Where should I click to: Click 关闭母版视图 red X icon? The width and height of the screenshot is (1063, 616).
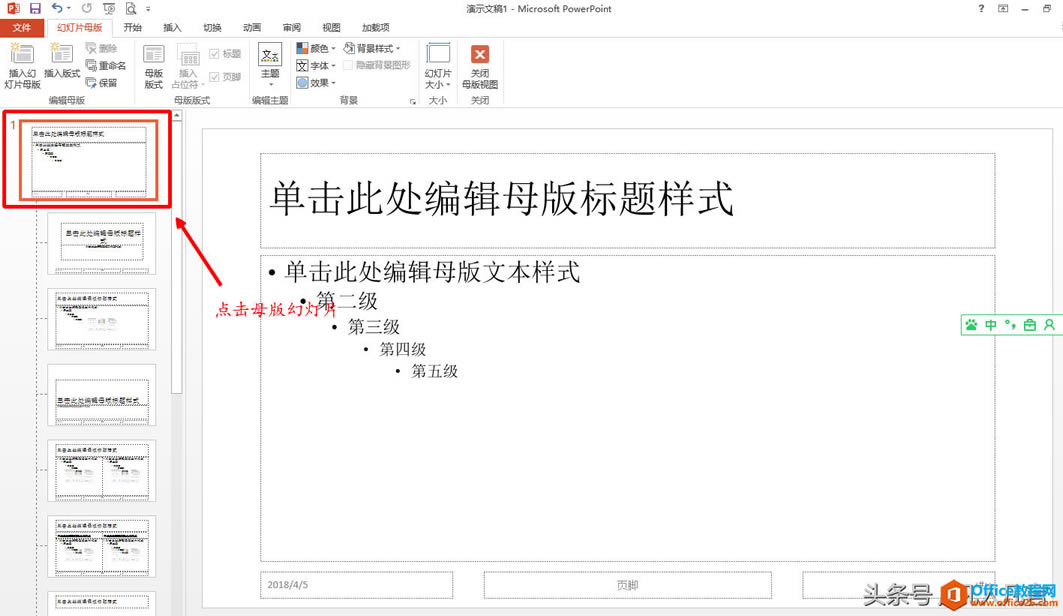(x=480, y=66)
